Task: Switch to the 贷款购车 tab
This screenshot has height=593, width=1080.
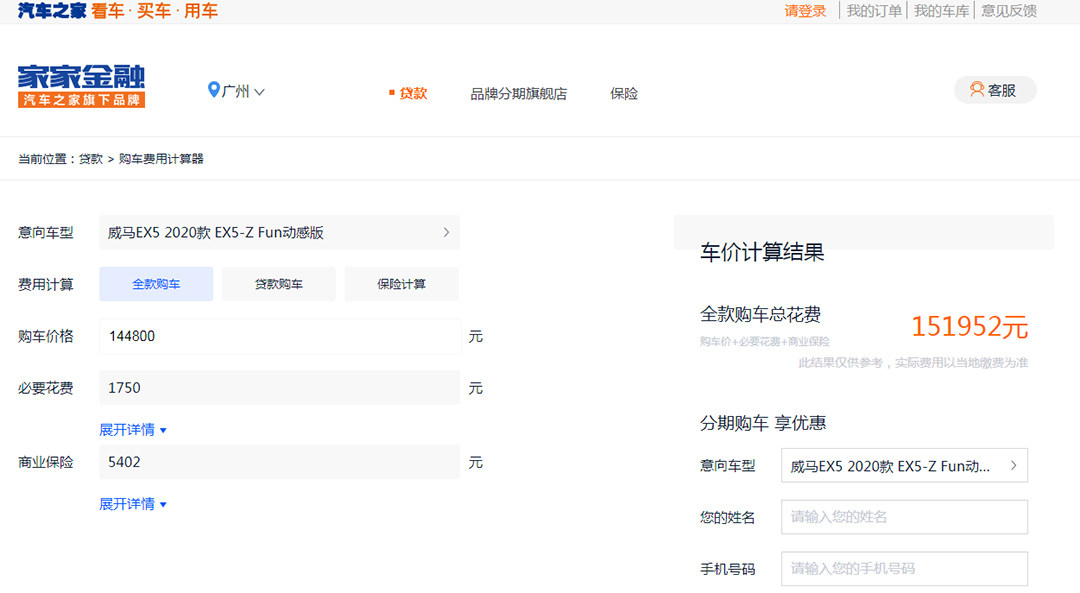Action: coord(278,284)
